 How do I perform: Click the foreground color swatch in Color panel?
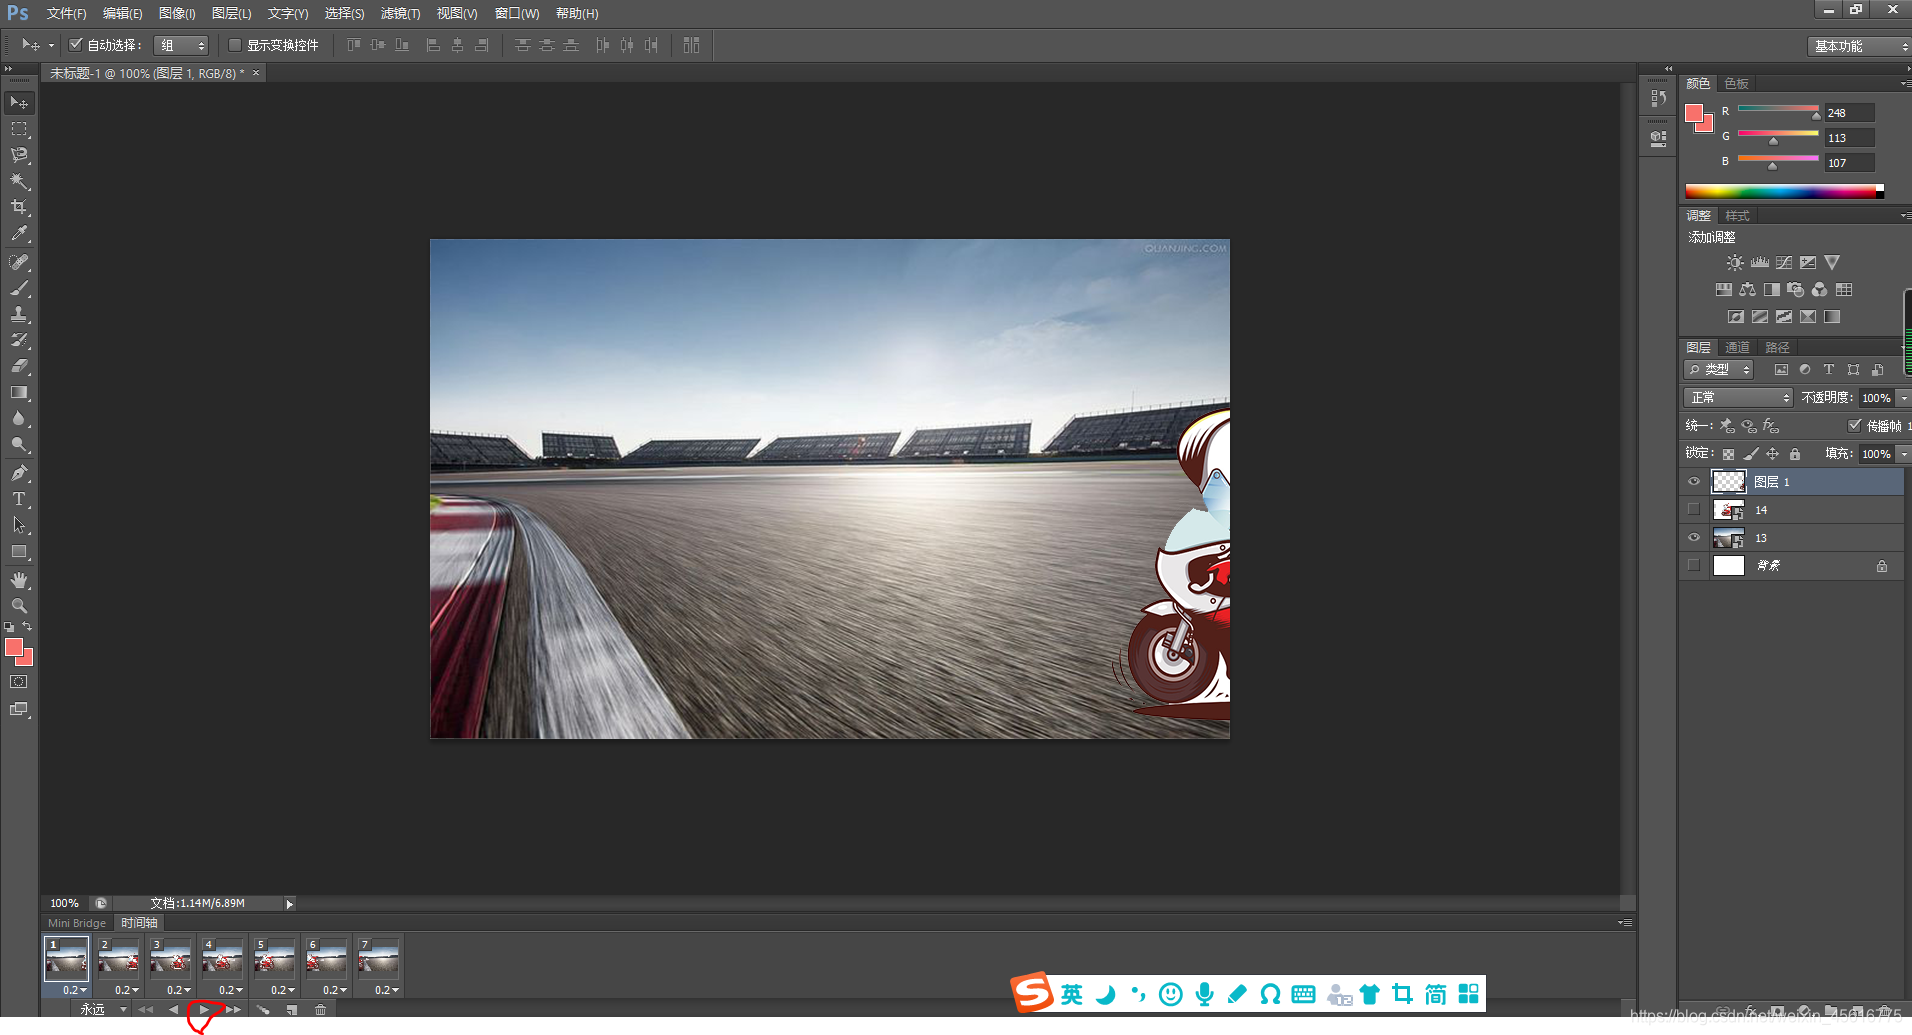click(x=1694, y=113)
